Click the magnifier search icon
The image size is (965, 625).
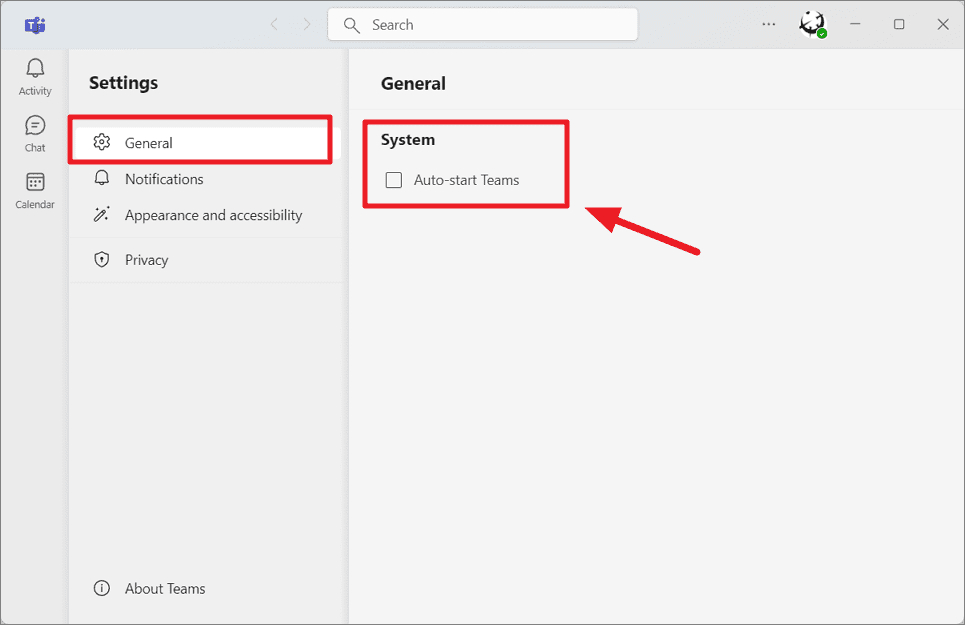point(351,25)
